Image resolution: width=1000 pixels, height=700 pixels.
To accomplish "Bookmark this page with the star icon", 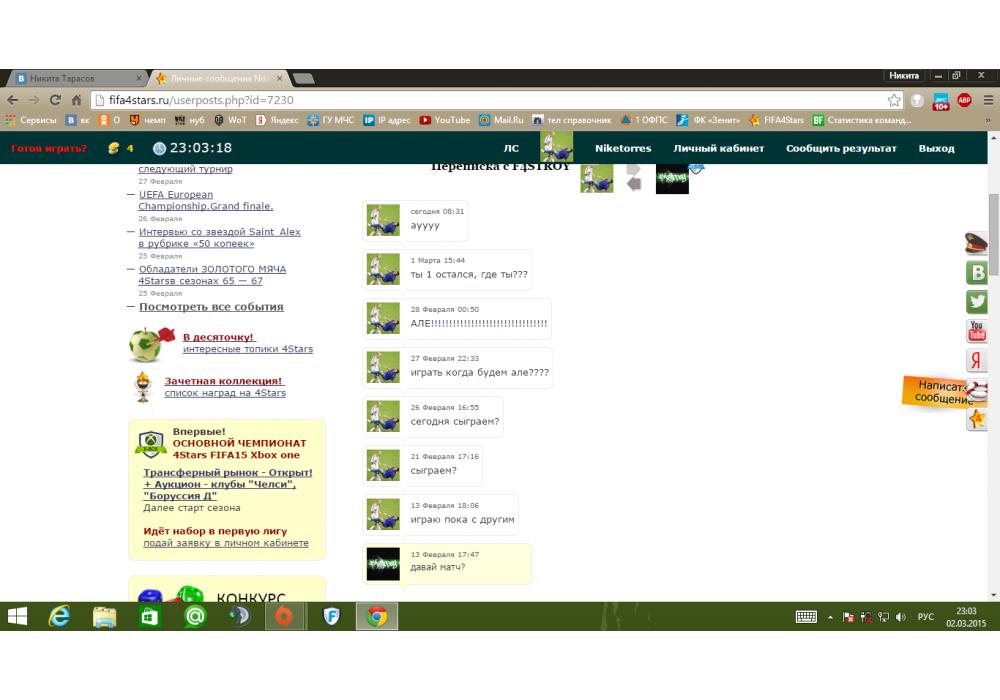I will coord(894,100).
